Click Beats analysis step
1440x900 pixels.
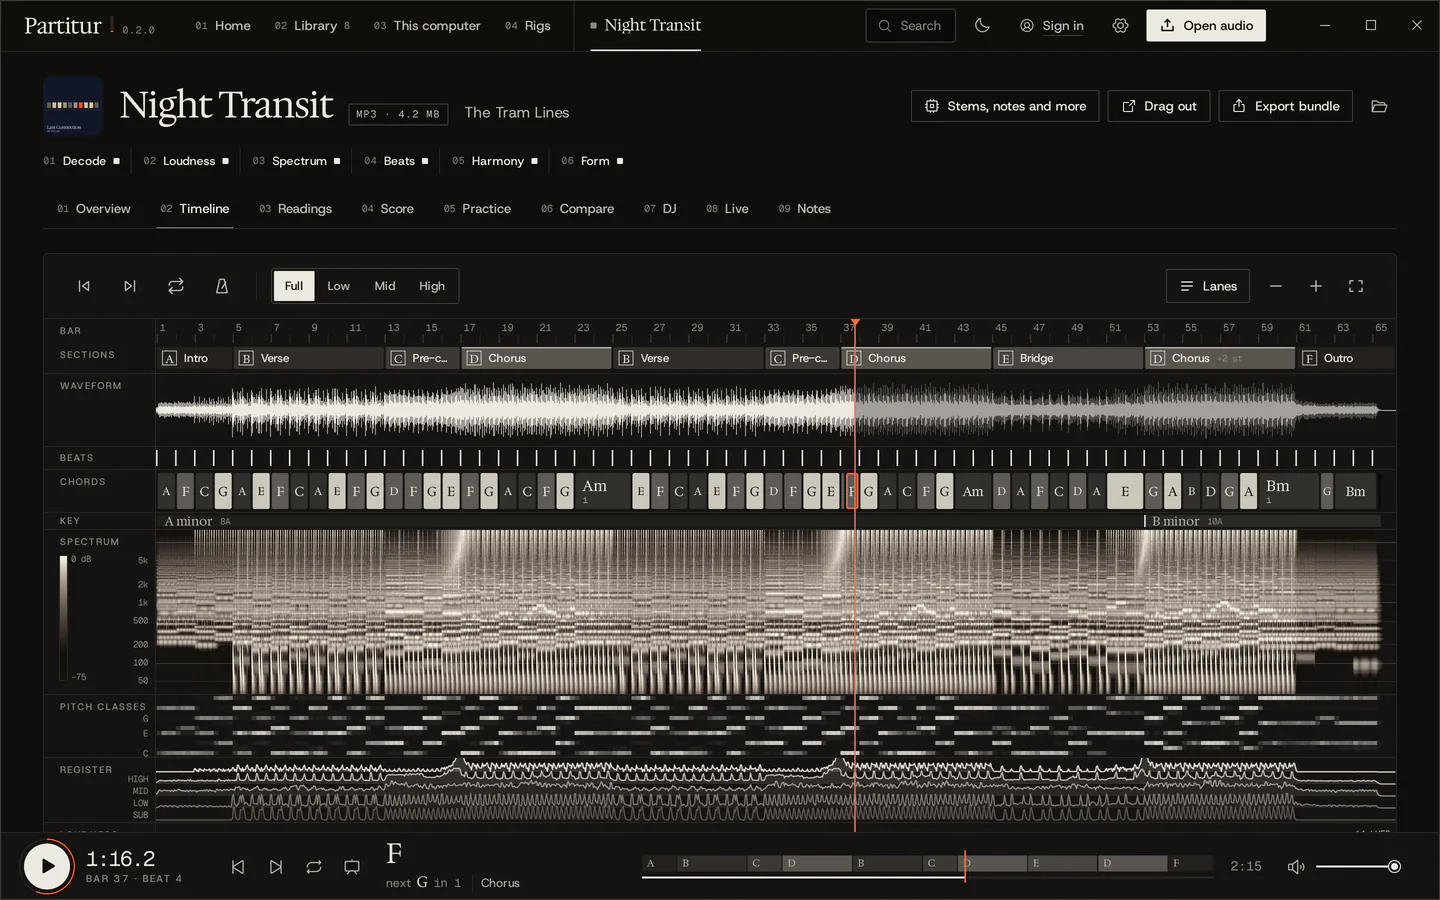pyautogui.click(x=396, y=161)
